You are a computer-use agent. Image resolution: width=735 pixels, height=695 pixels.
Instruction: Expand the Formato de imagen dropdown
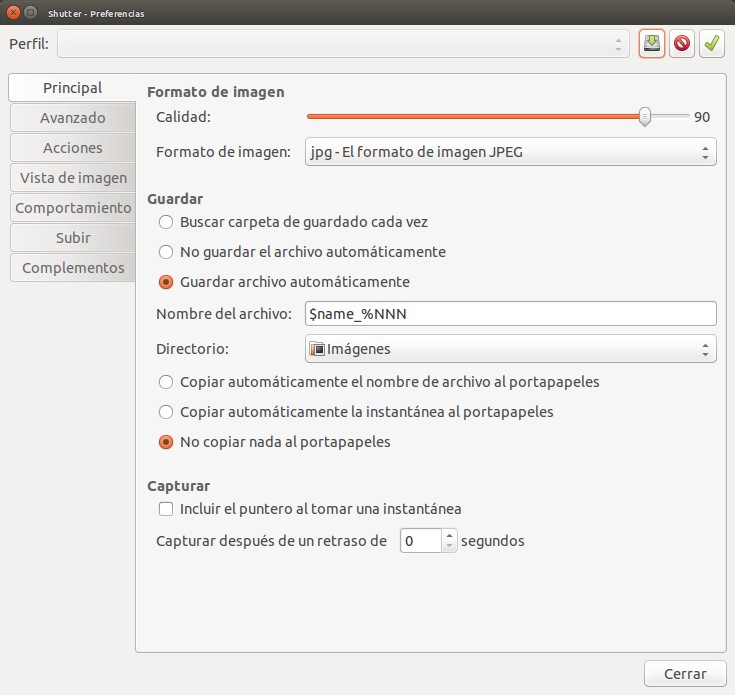point(510,153)
